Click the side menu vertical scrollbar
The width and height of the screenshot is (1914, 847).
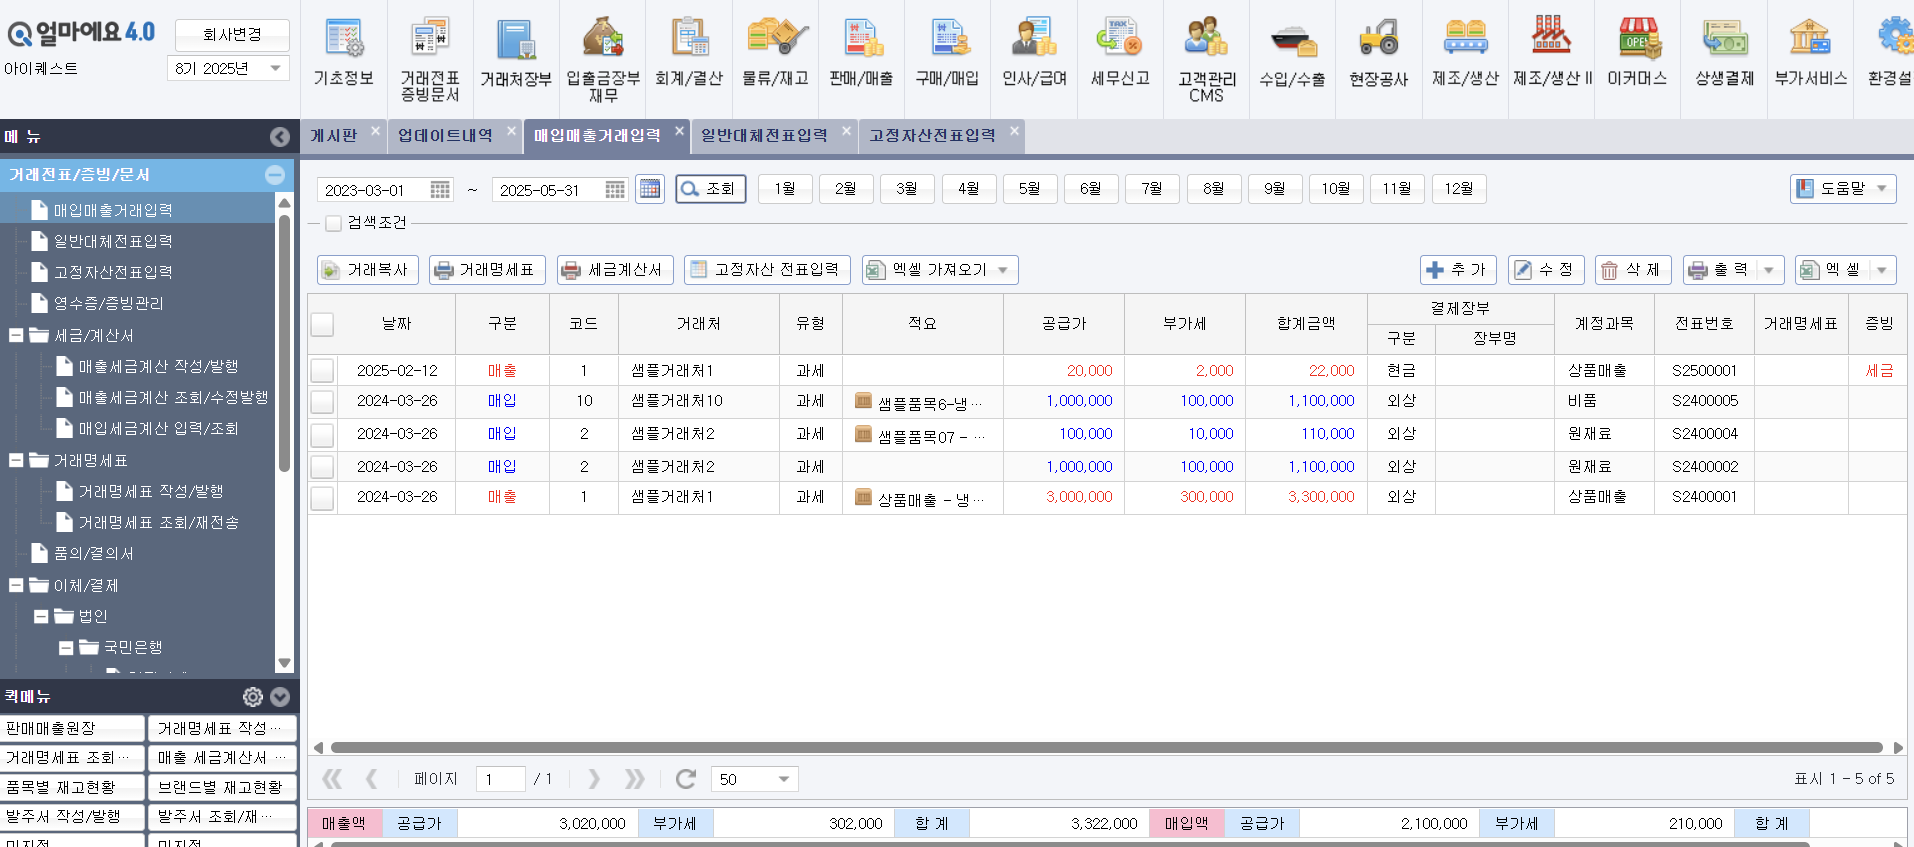tap(285, 343)
